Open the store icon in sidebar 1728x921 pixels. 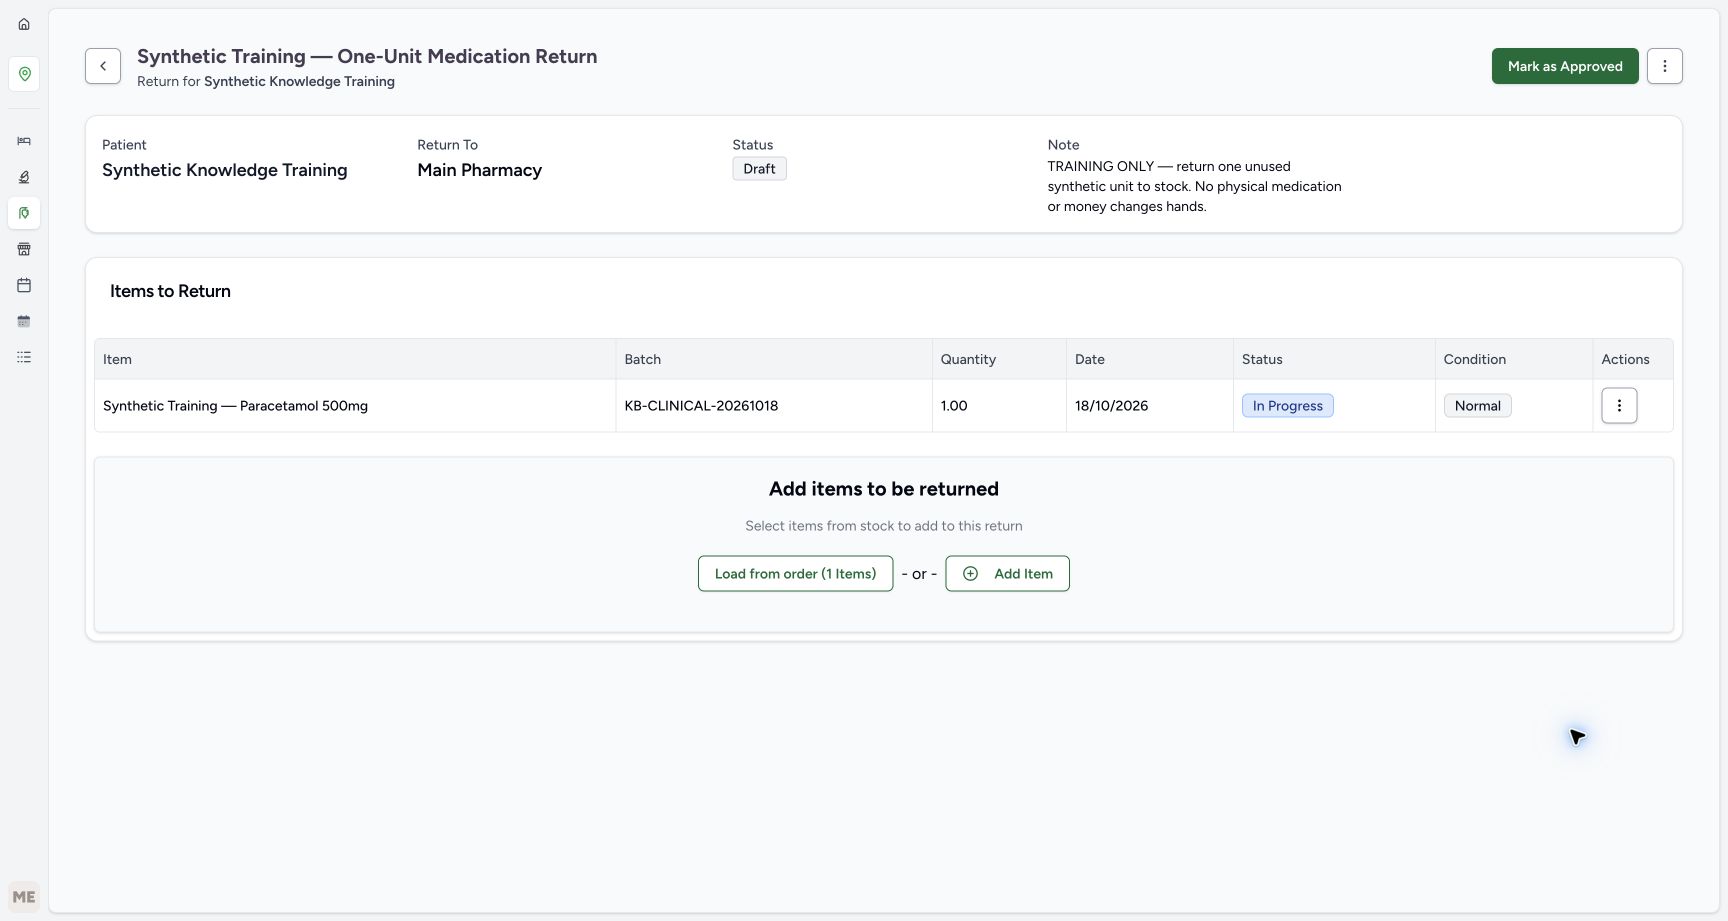pyautogui.click(x=24, y=249)
